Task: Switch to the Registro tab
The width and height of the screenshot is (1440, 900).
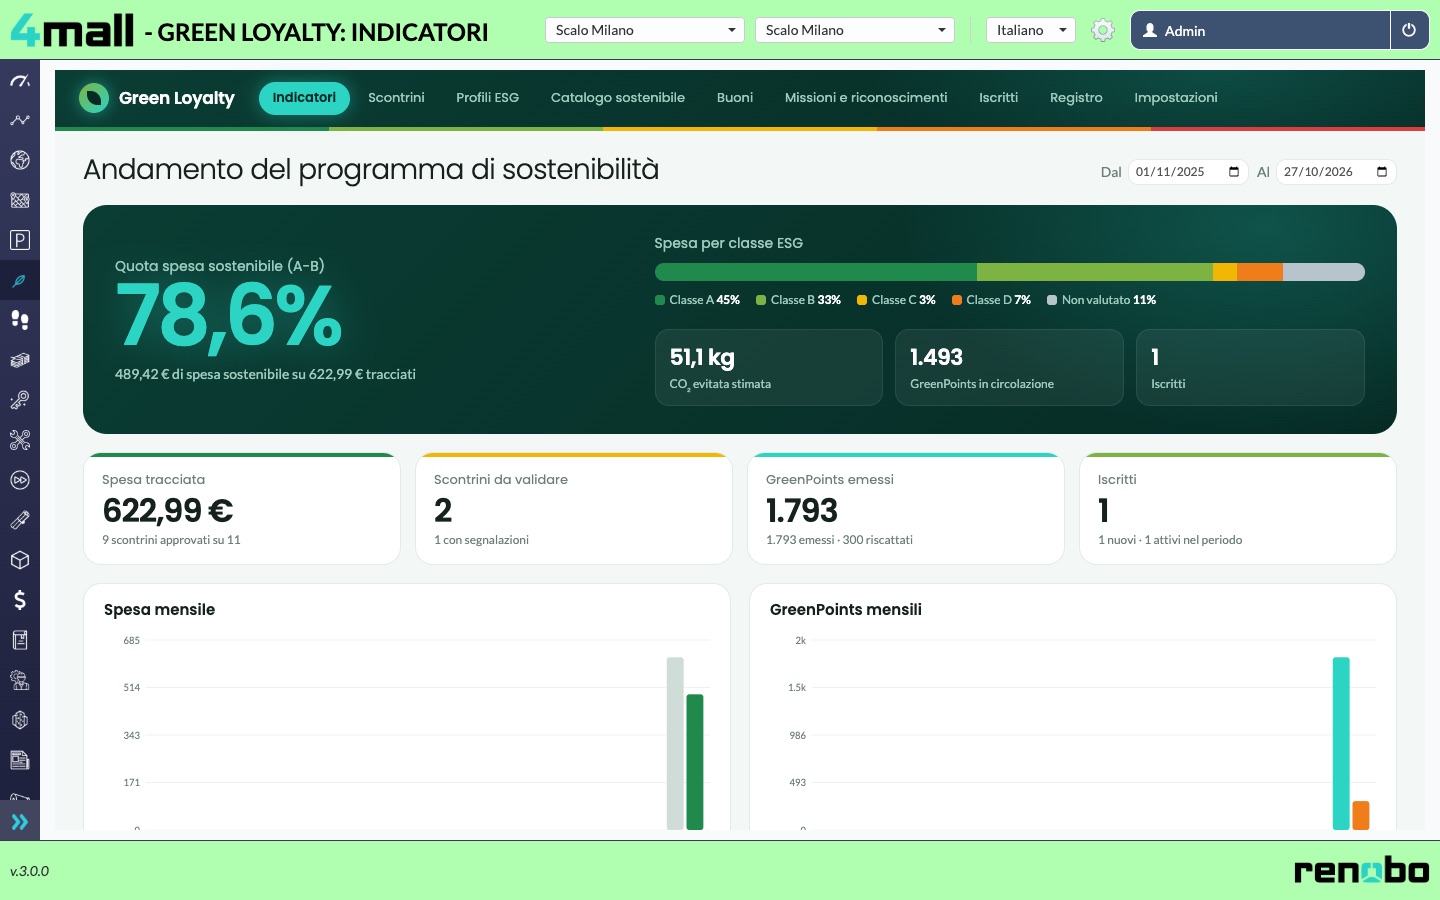Action: 1076,98
